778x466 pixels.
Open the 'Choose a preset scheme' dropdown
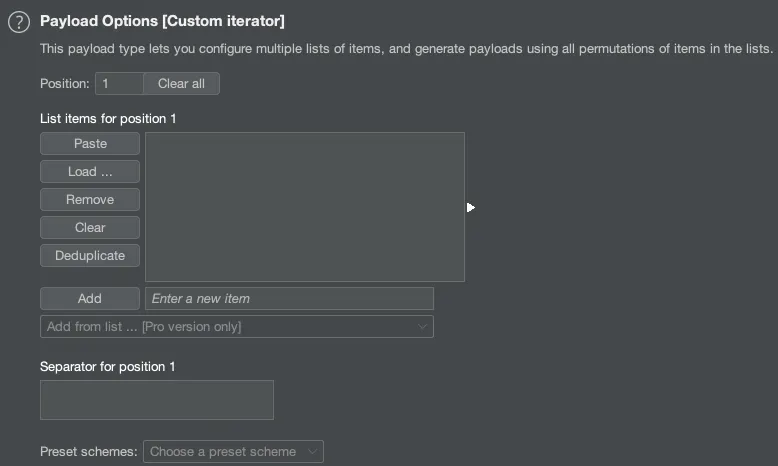tap(233, 452)
